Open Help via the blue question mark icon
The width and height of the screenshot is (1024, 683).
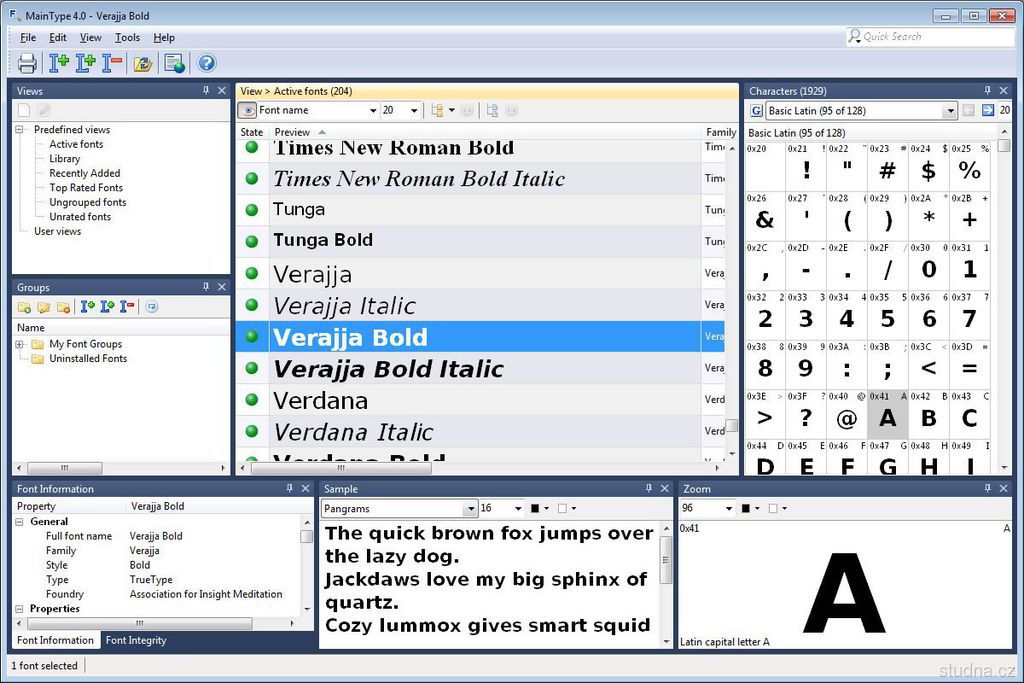click(207, 63)
